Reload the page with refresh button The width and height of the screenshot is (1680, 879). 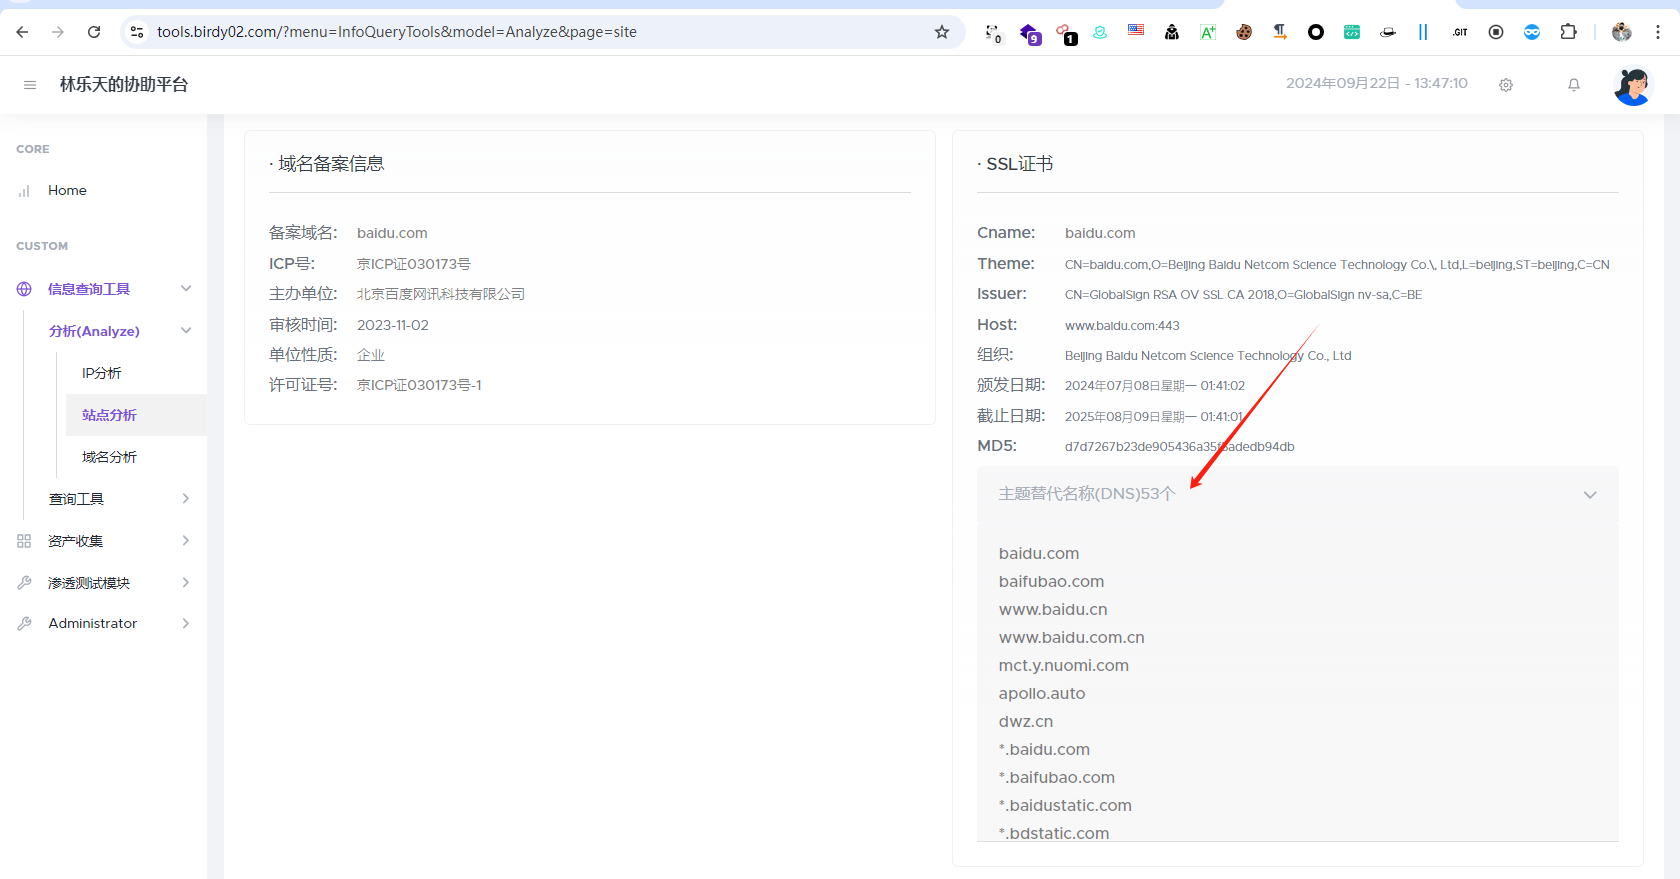(x=94, y=32)
